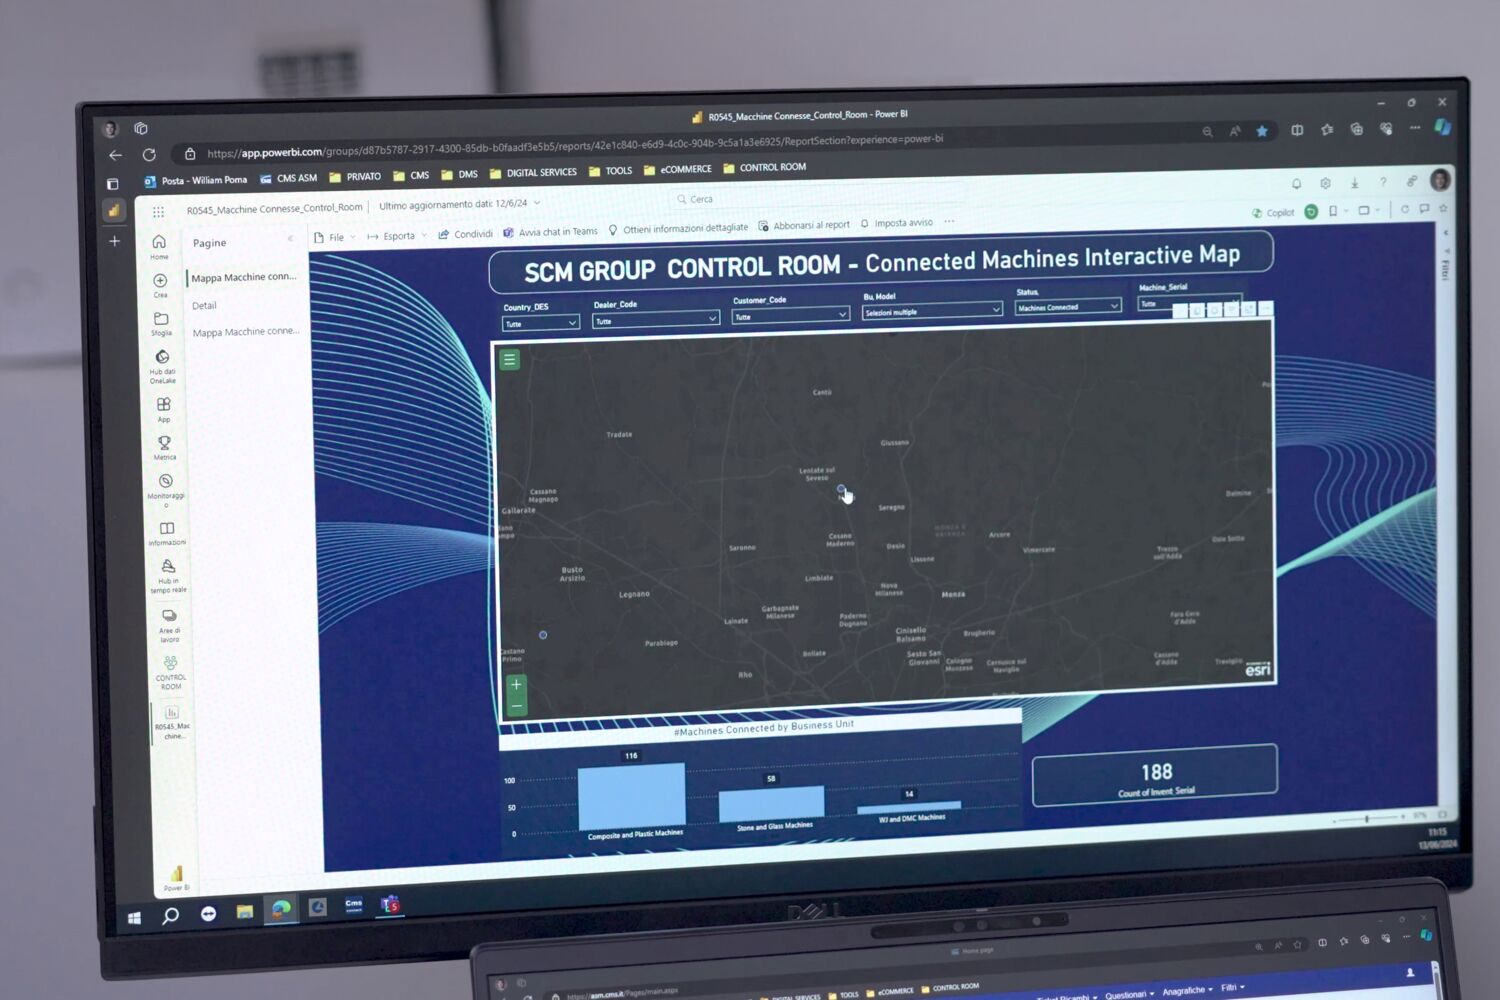
Task: Open the Machine_Serial dropdown
Action: pos(1189,303)
